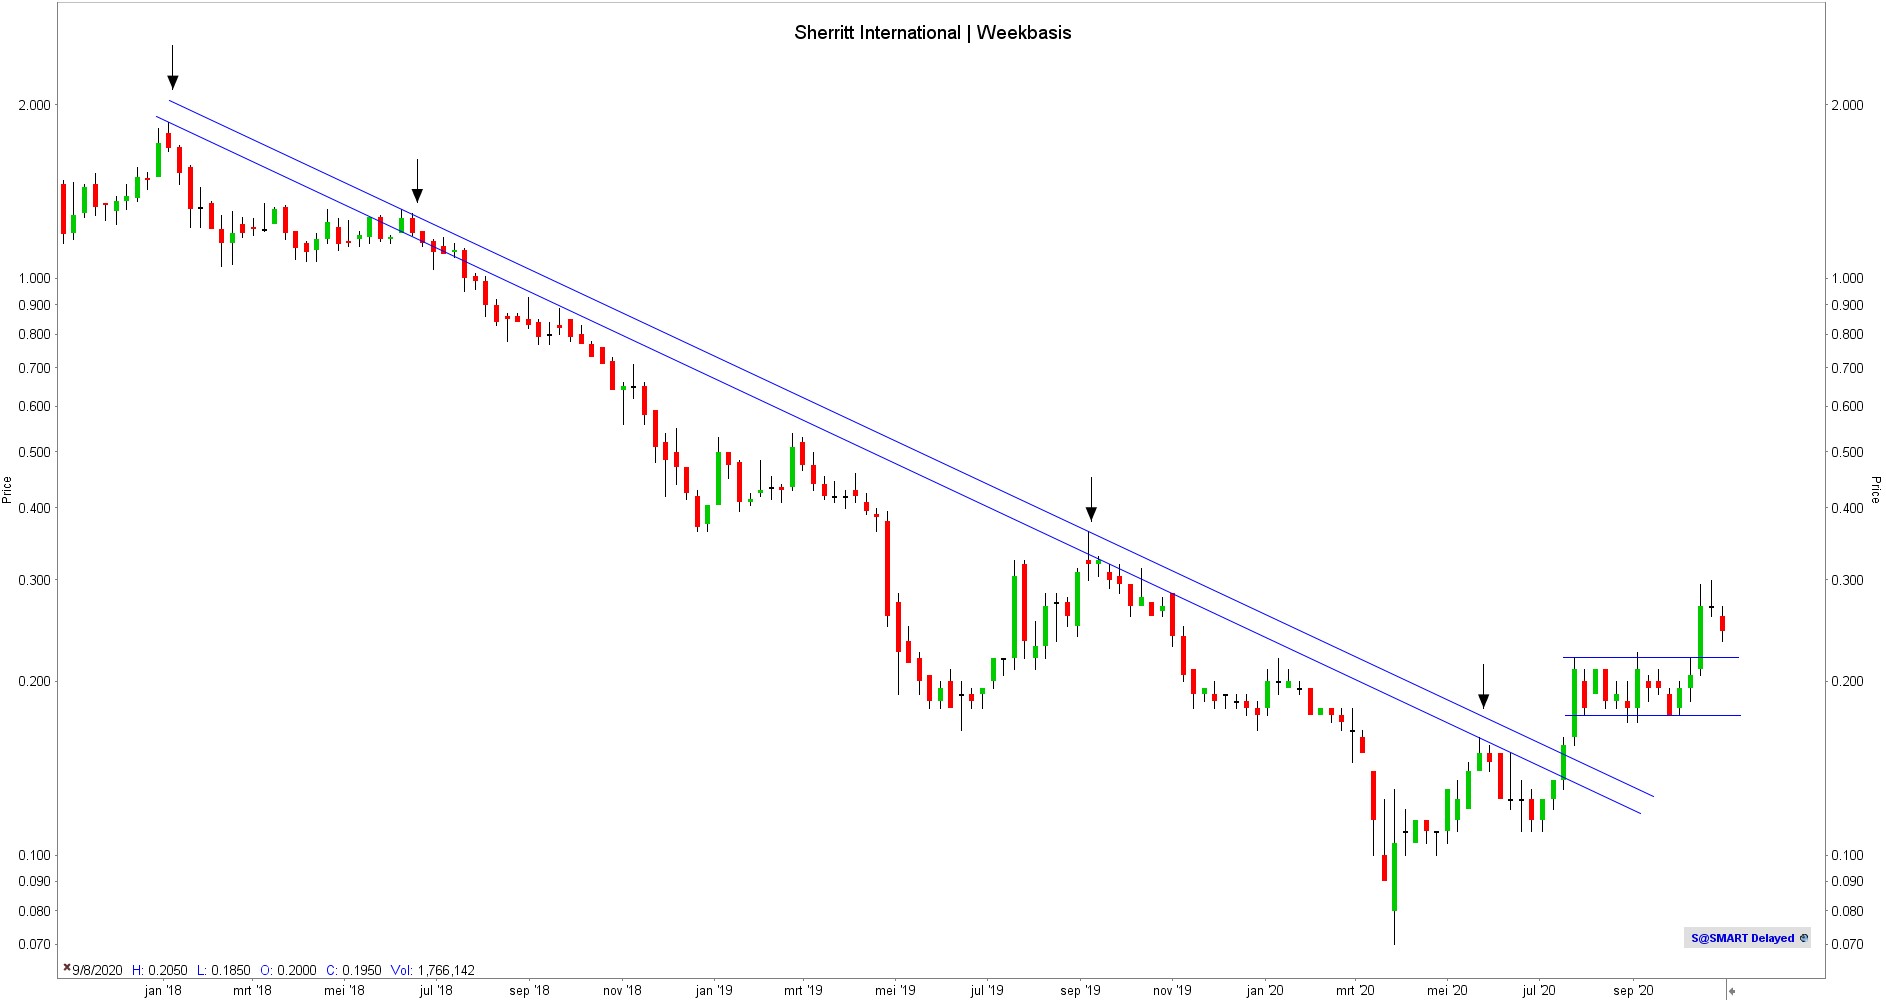This screenshot has height=1004, width=1886.
Task: Click the date 9/8/2020 in the readout
Action: point(97,970)
